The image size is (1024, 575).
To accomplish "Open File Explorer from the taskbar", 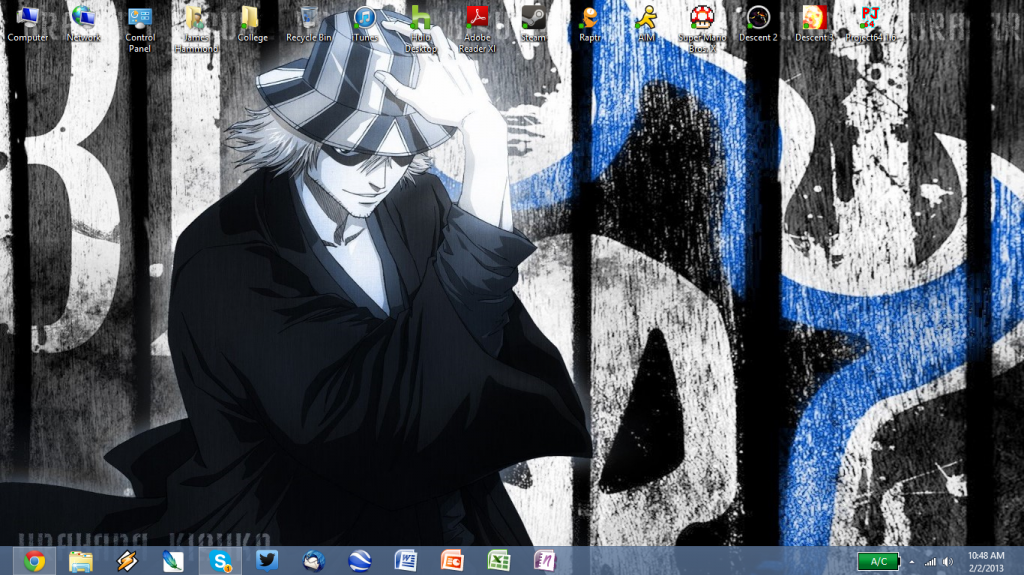I will click(x=81, y=561).
